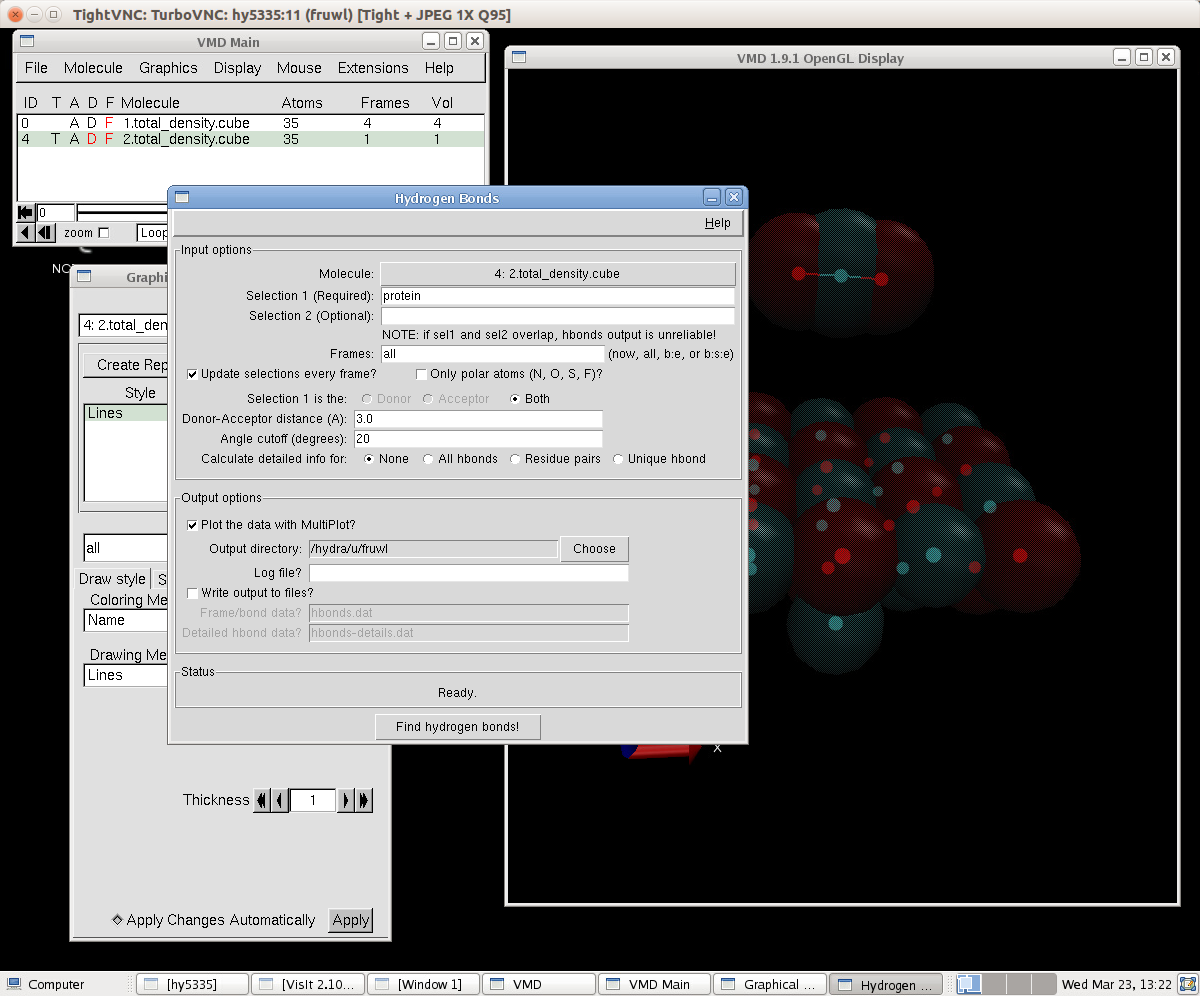Open the Molecule dropdown in Hydrogen Bonds
The height and width of the screenshot is (996, 1200).
(x=557, y=273)
